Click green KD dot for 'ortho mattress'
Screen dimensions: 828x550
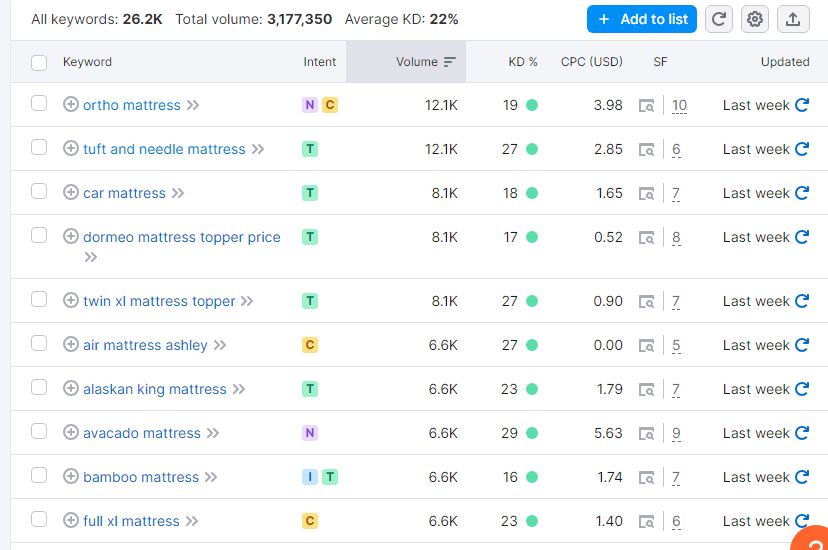(x=532, y=105)
